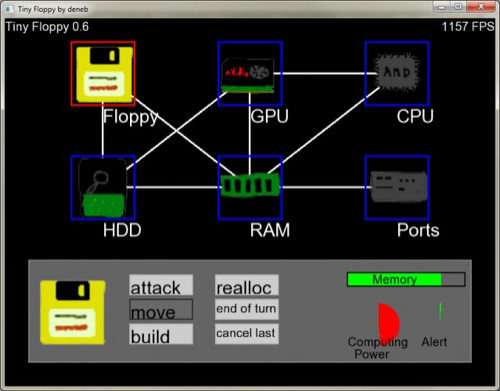Click the Ports label text
The image size is (500, 391).
pyautogui.click(x=418, y=230)
